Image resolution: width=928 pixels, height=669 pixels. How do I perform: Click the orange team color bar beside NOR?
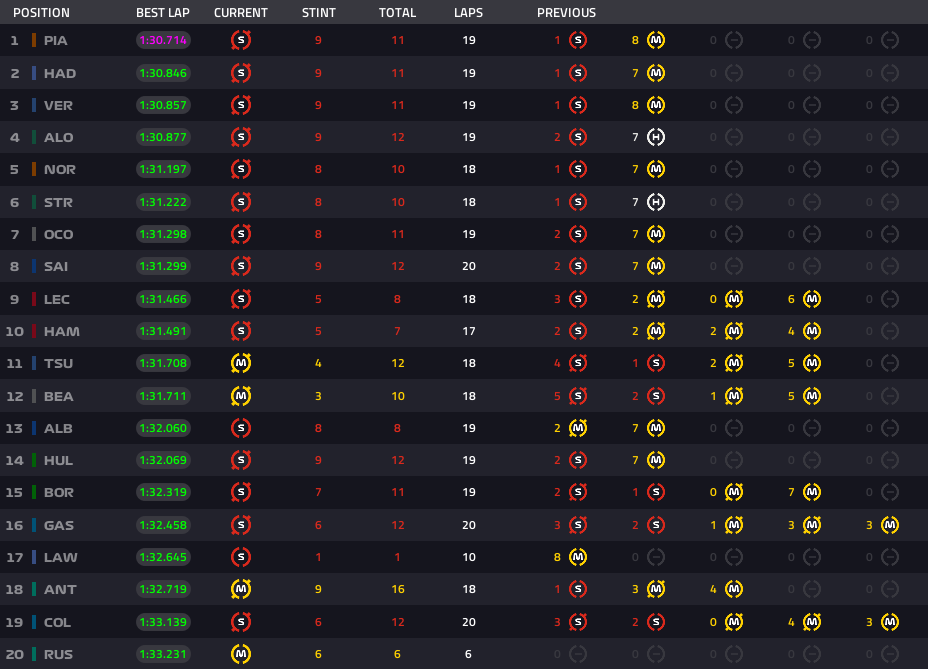coord(34,170)
